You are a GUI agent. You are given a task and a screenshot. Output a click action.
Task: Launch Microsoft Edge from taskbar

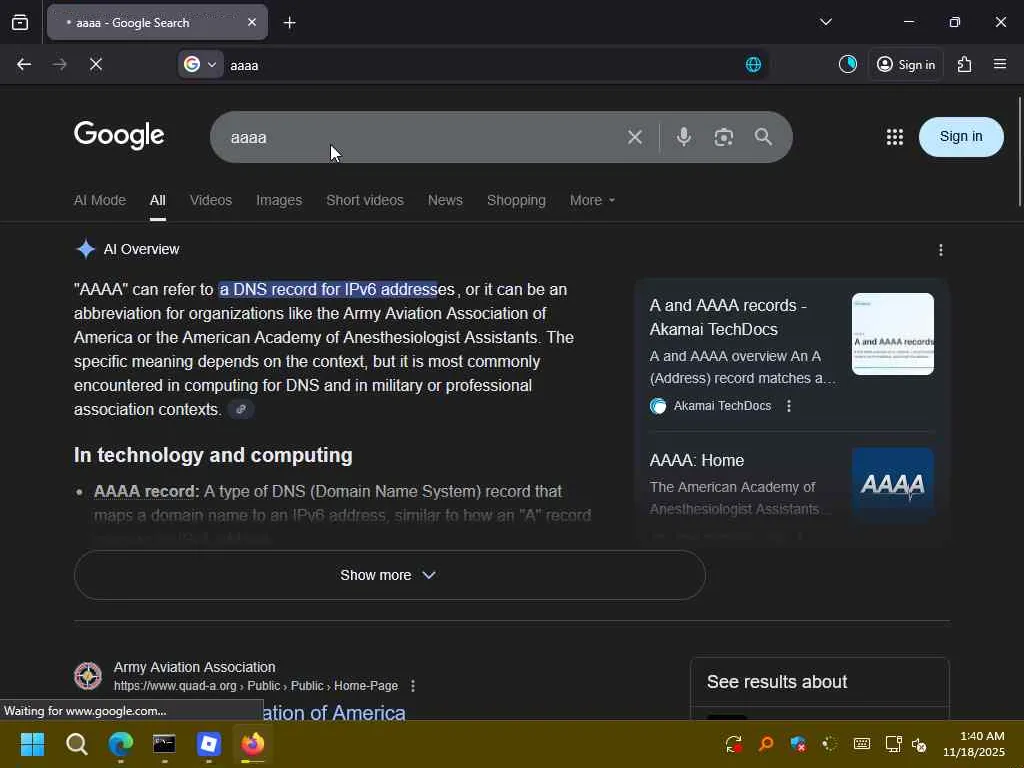[120, 744]
